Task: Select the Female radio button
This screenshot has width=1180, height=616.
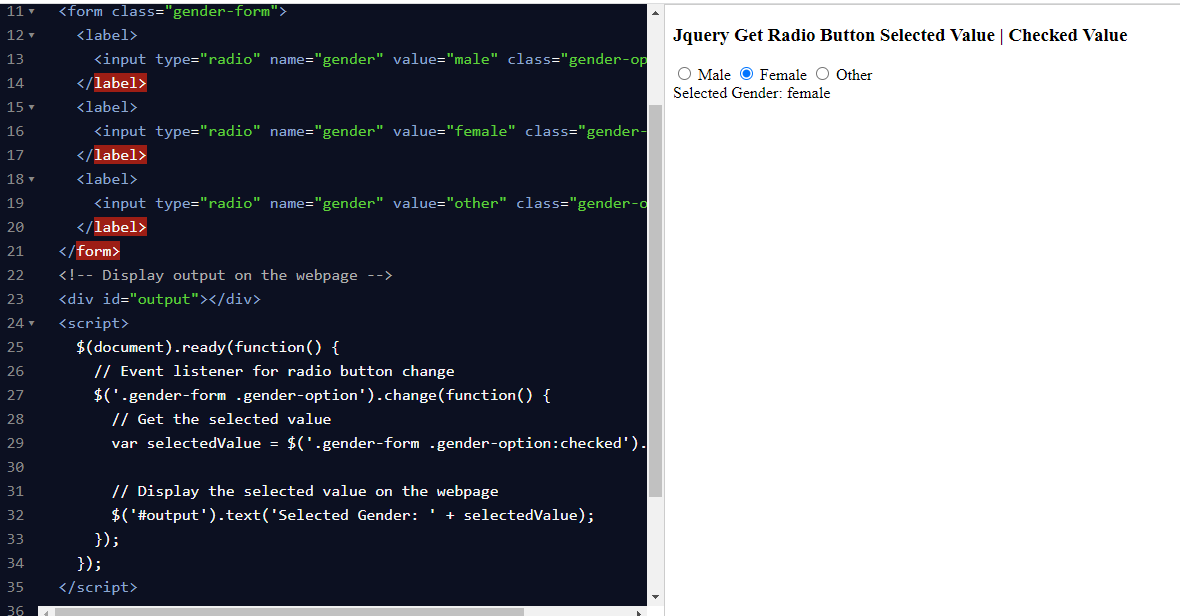Action: [746, 74]
